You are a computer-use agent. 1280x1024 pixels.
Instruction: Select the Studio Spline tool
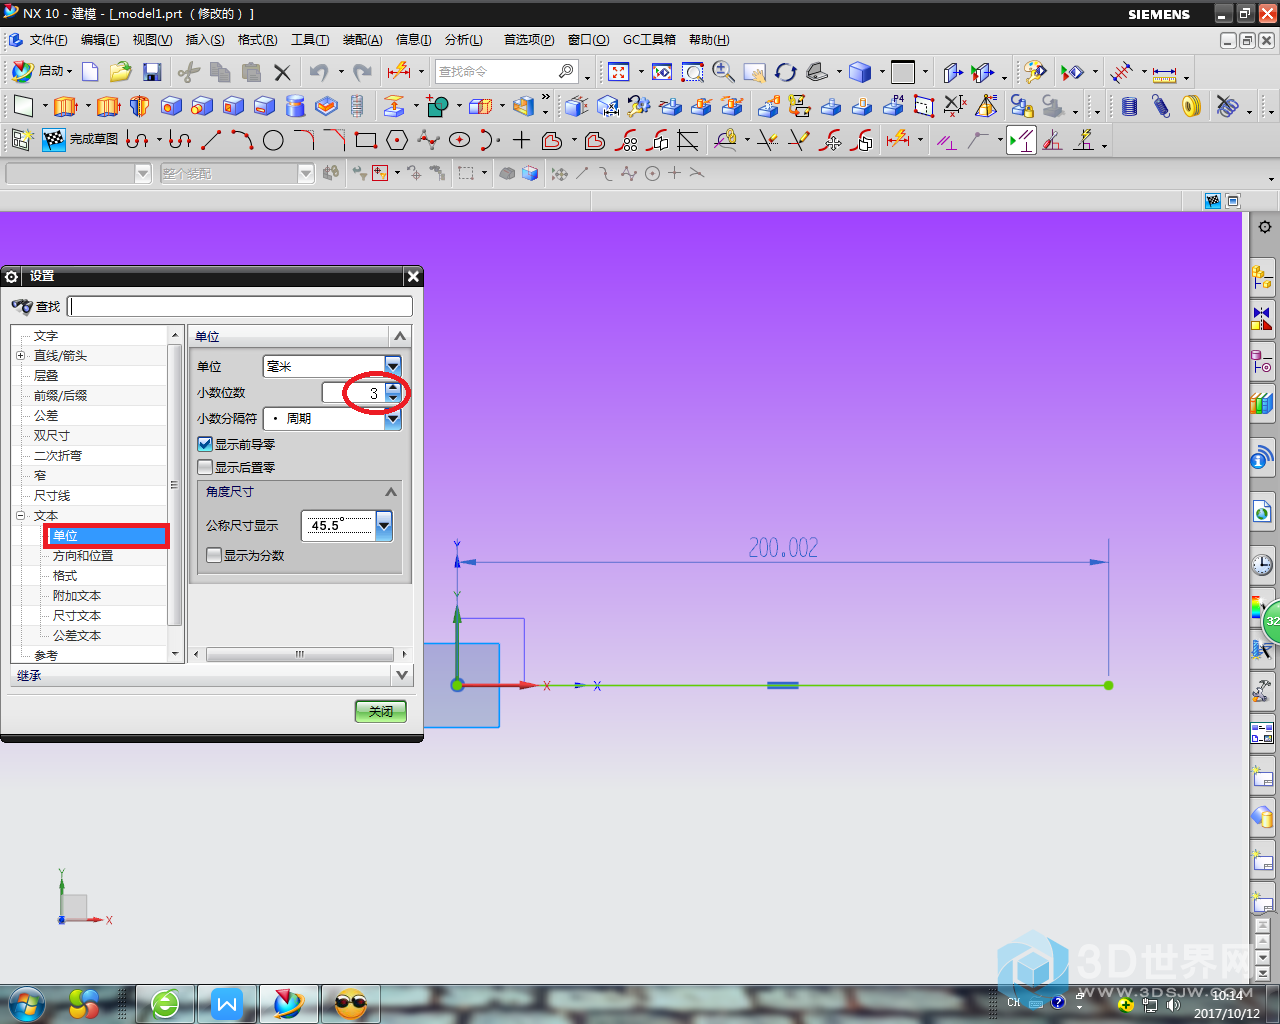pos(428,140)
